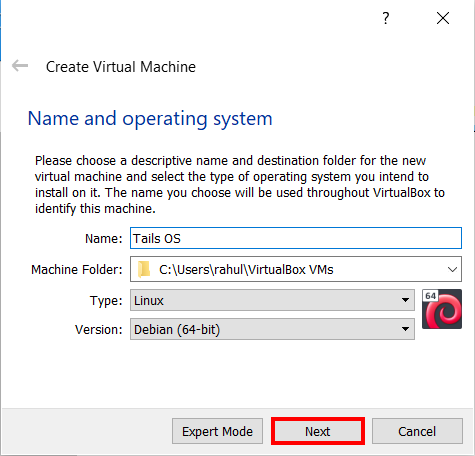Screen dimensions: 475x456
Task: Click the back arrow icon
Action: pos(20,66)
